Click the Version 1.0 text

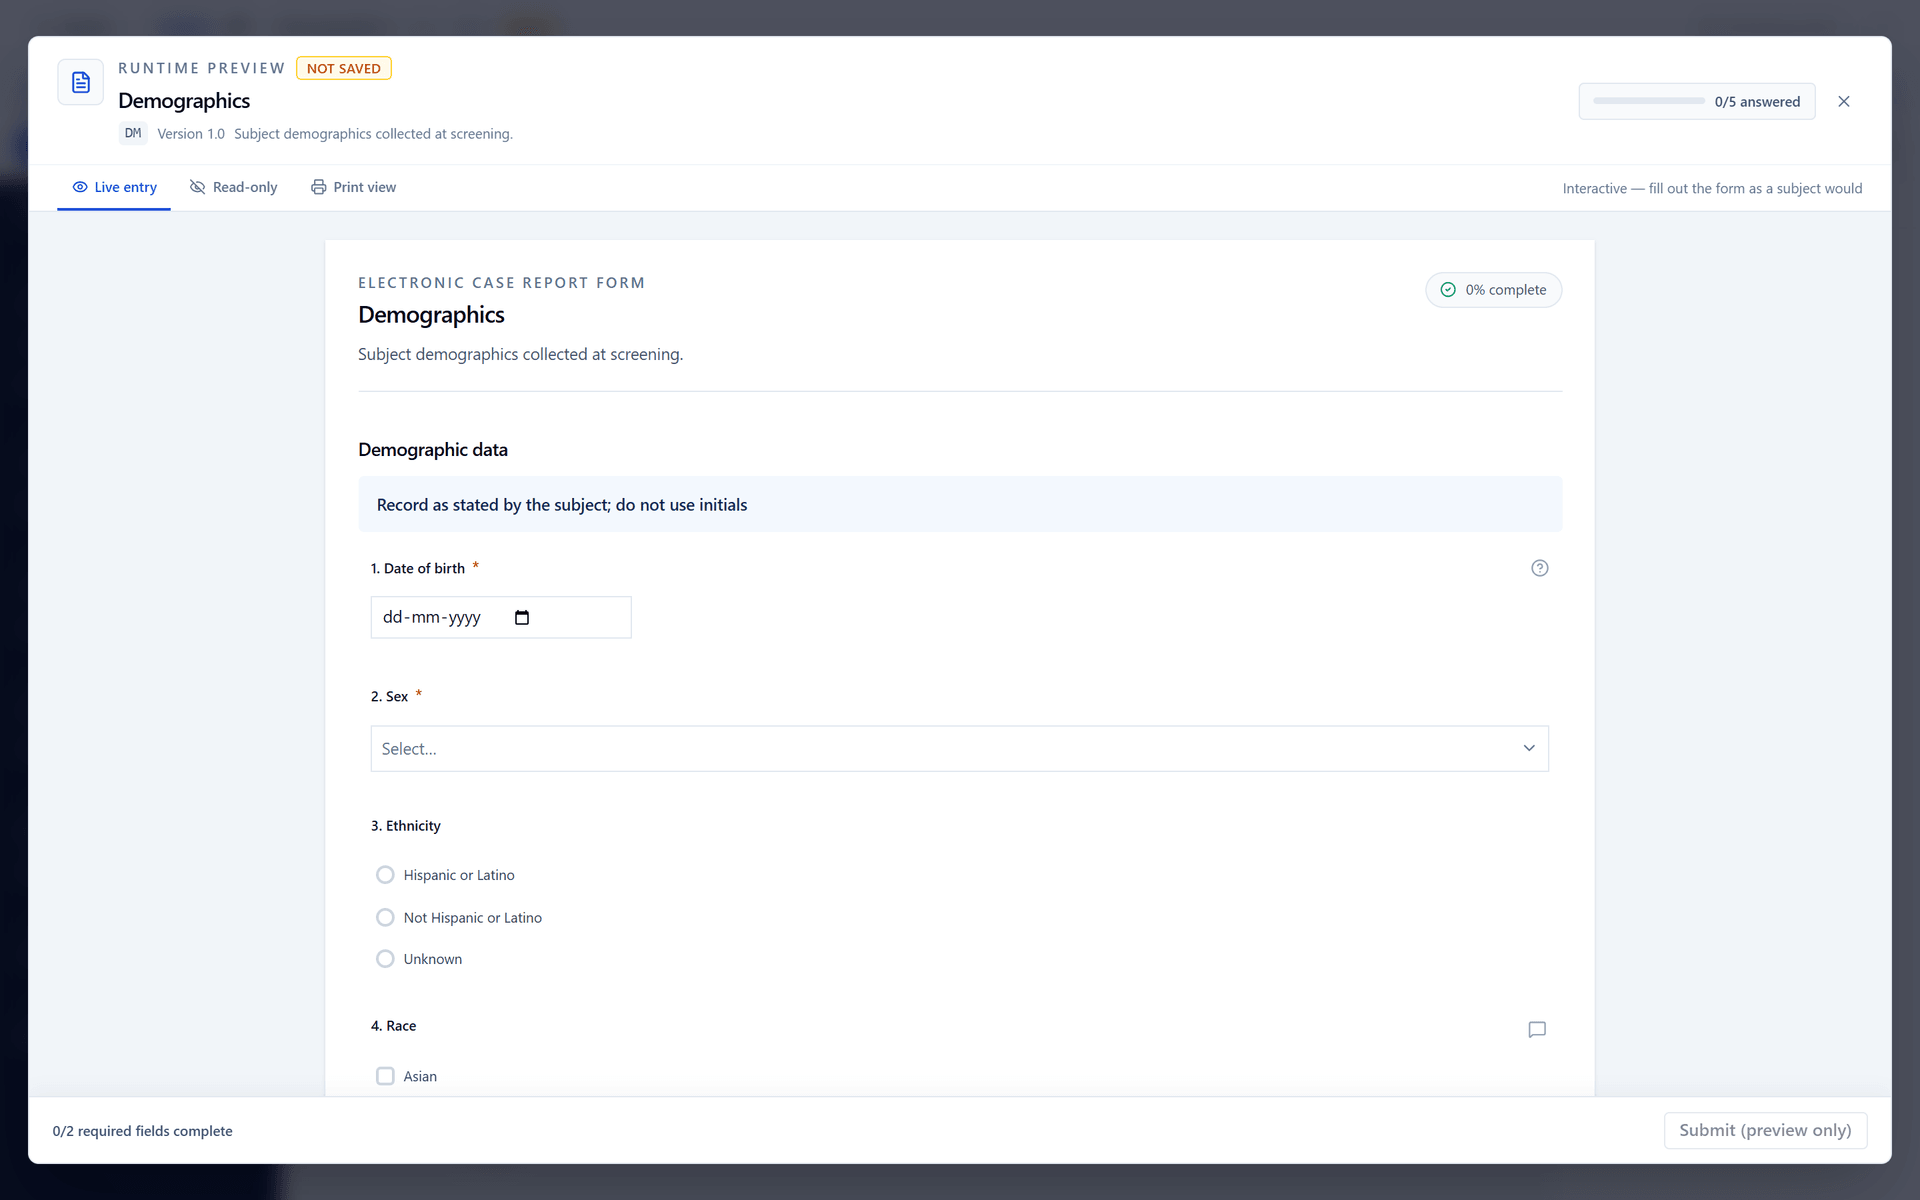point(191,134)
